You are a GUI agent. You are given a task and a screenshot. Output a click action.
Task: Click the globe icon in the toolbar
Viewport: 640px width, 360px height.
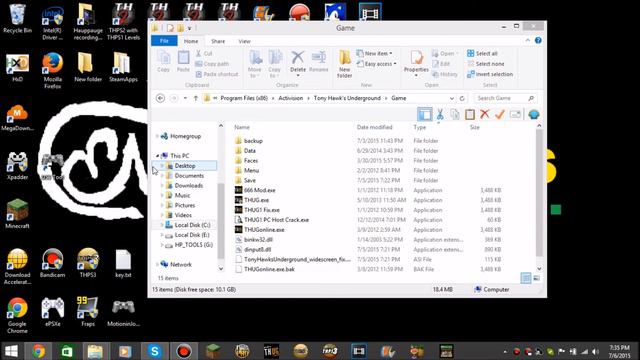pyautogui.click(x=533, y=115)
